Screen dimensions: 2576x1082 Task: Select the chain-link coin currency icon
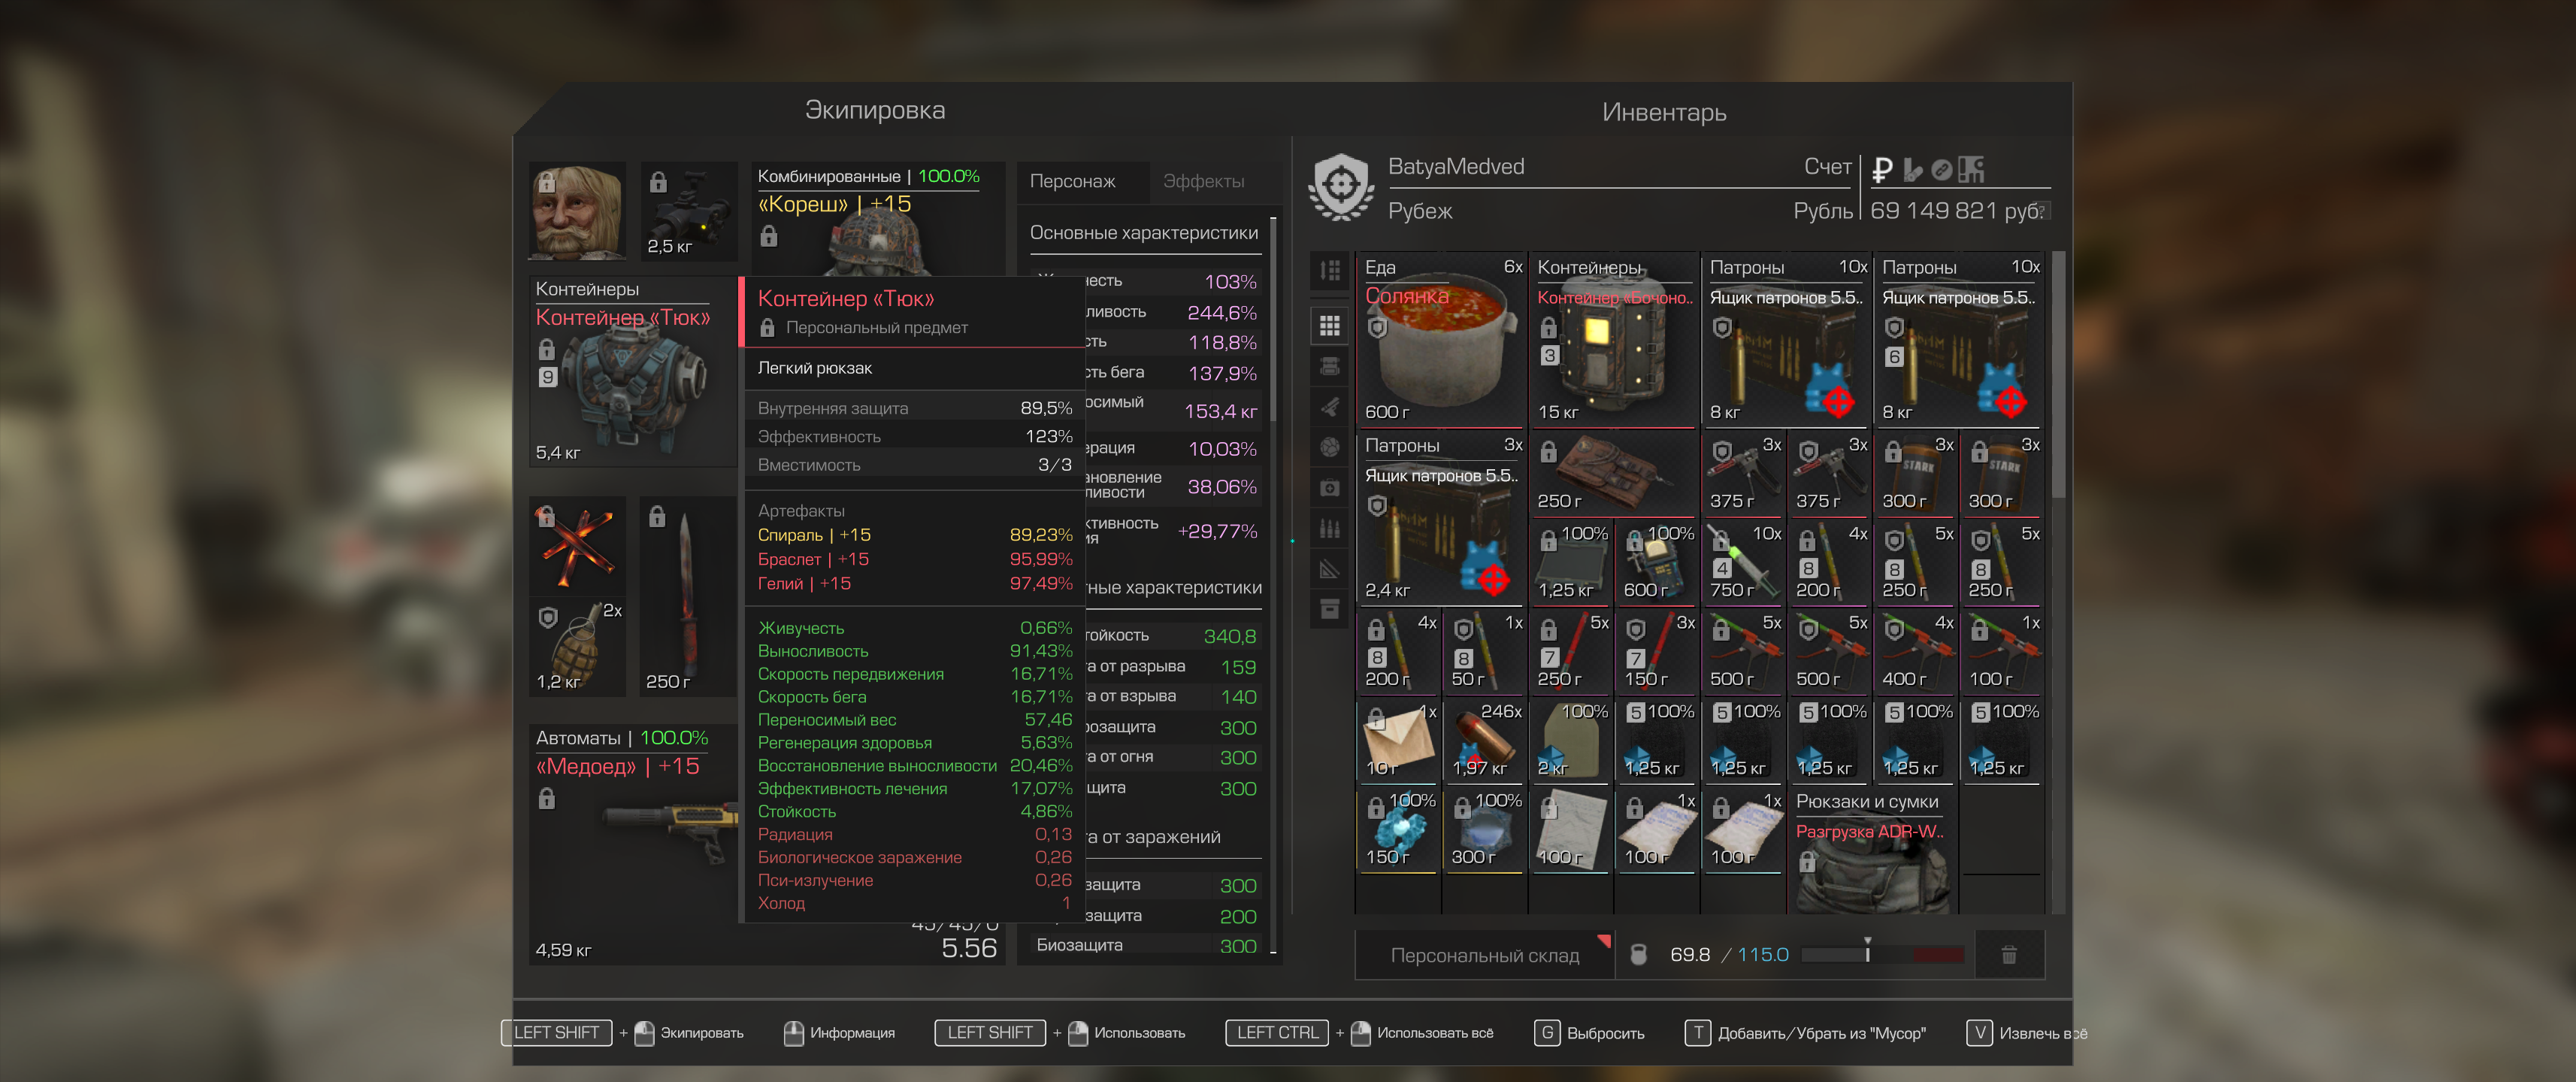pos(1941,170)
